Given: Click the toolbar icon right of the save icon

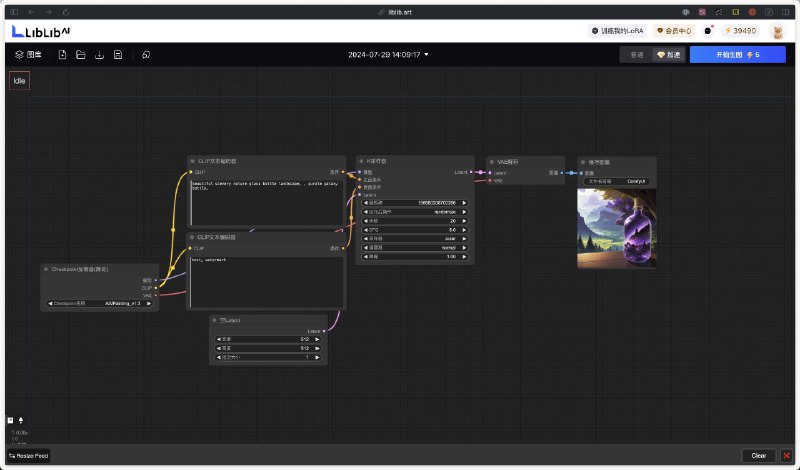Looking at the screenshot, I should tap(146, 55).
